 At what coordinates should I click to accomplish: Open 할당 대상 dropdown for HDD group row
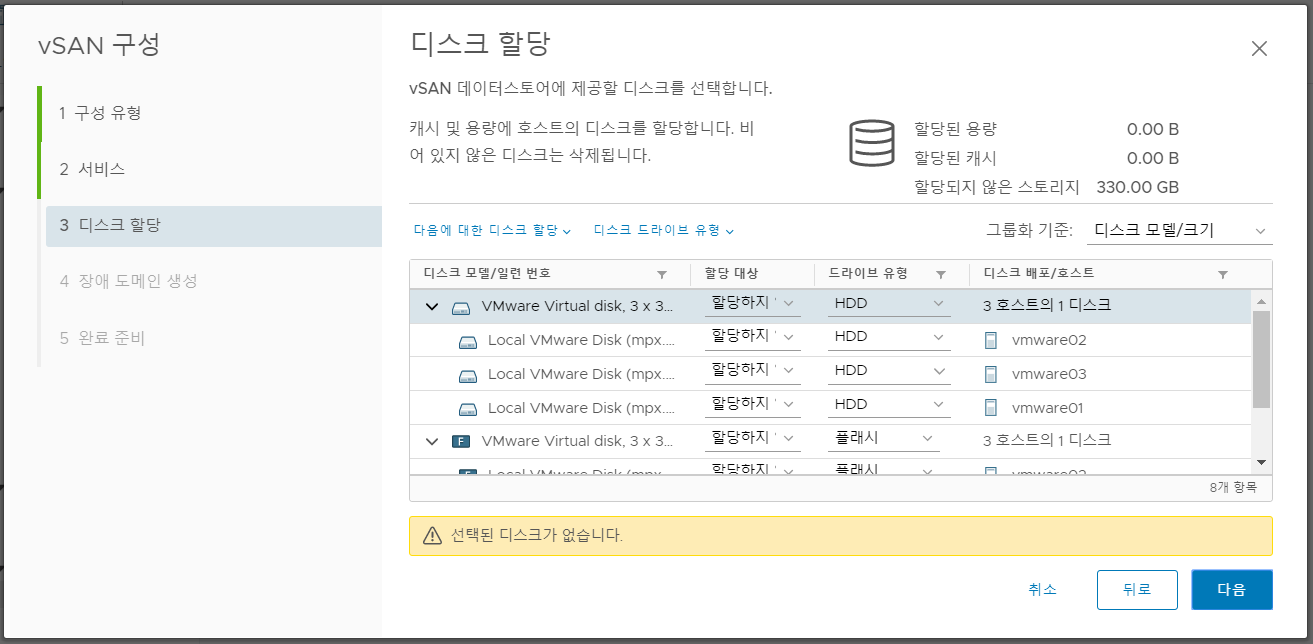click(x=753, y=303)
